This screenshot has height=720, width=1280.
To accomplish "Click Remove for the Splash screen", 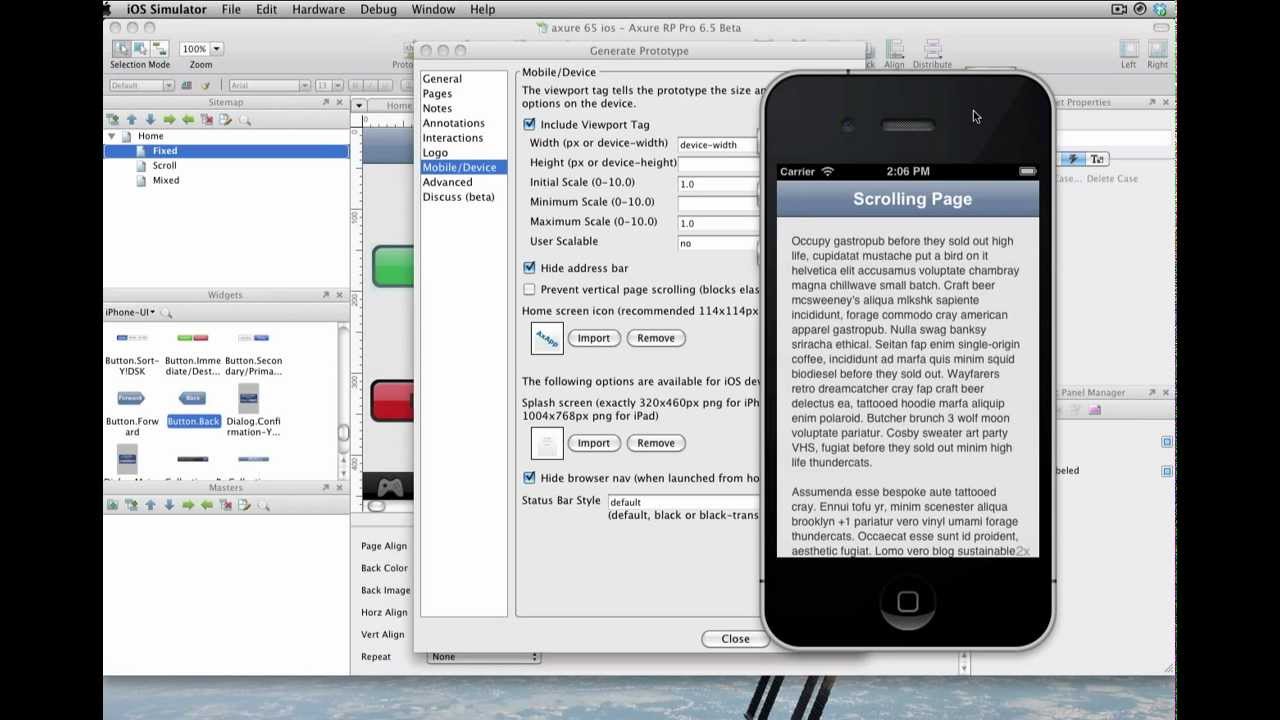I will tap(656, 443).
